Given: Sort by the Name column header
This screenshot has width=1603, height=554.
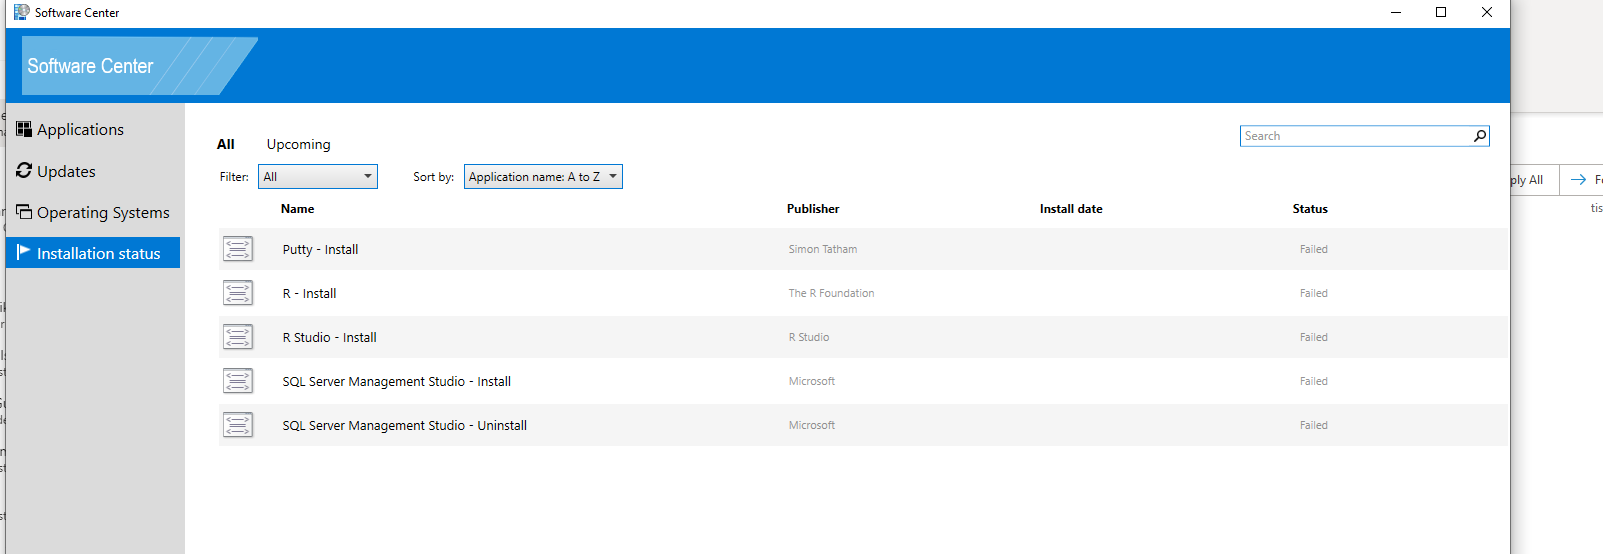Looking at the screenshot, I should click(x=297, y=209).
